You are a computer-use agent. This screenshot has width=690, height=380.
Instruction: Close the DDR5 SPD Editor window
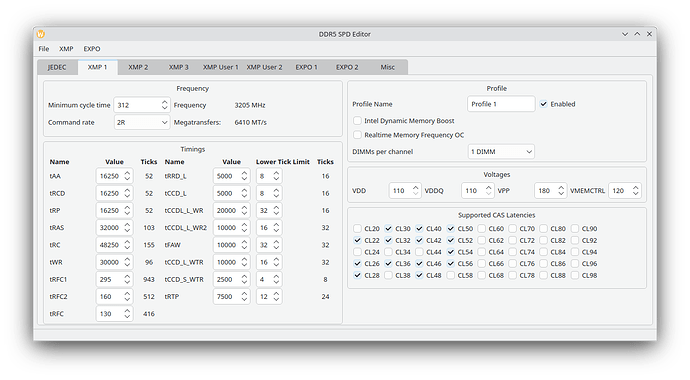[649, 34]
